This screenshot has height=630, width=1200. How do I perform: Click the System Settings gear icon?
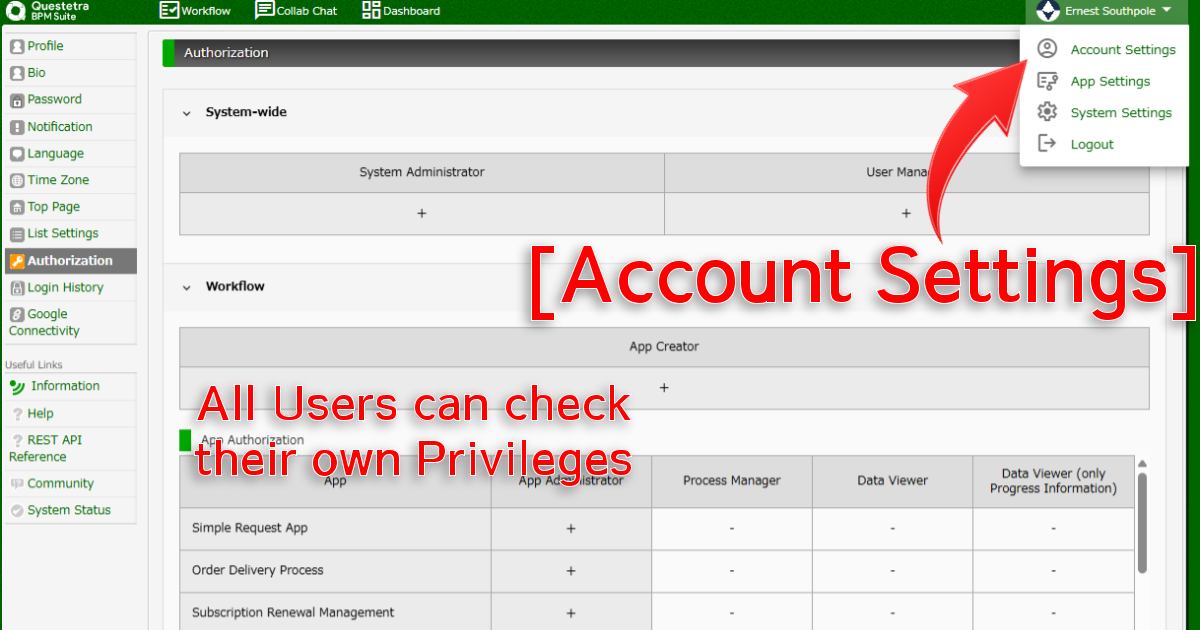pos(1047,112)
